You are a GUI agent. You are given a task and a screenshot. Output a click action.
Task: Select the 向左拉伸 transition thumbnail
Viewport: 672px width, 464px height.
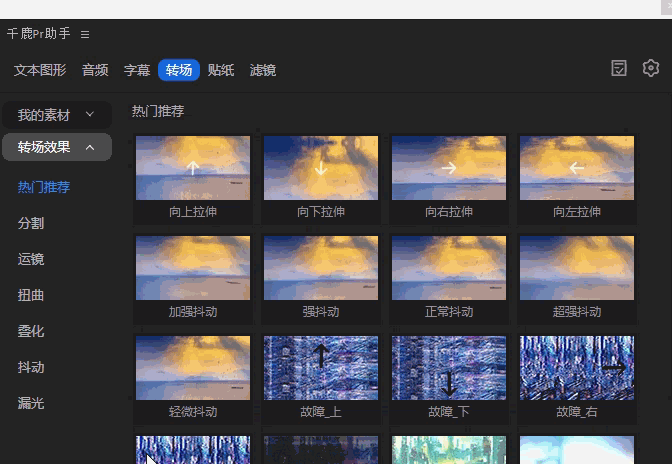(577, 168)
